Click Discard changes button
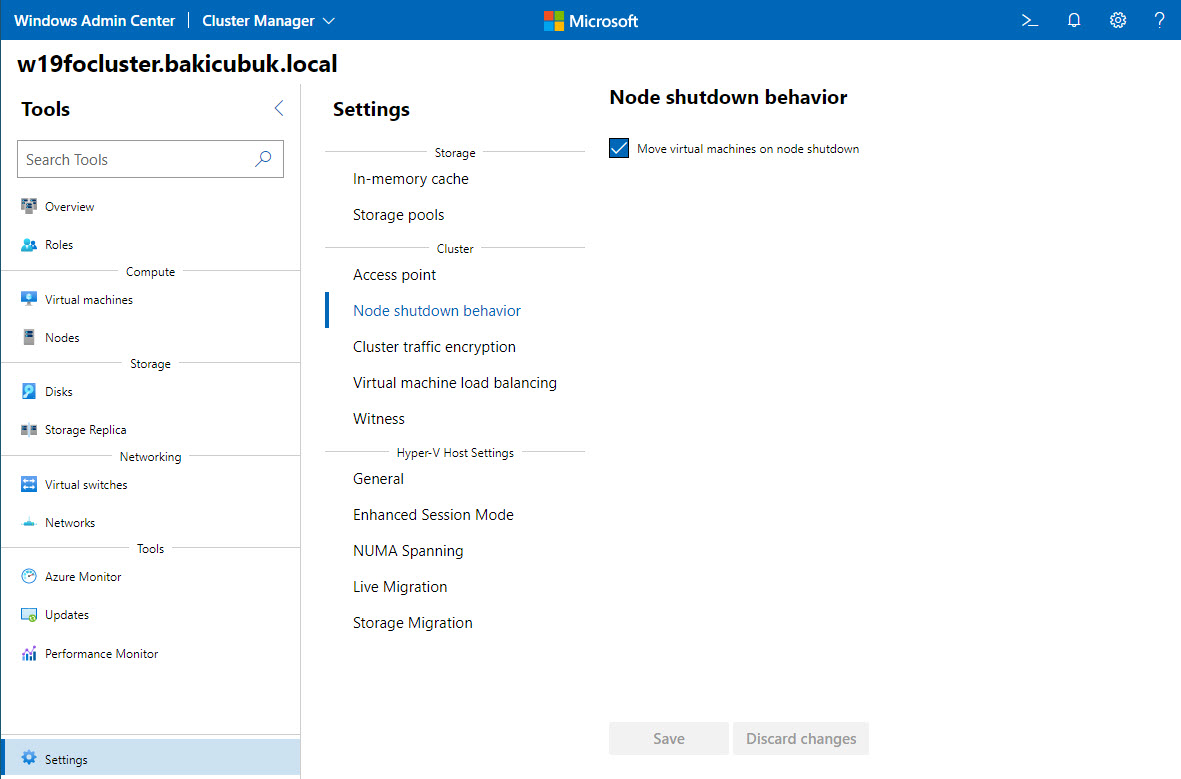 [x=801, y=738]
